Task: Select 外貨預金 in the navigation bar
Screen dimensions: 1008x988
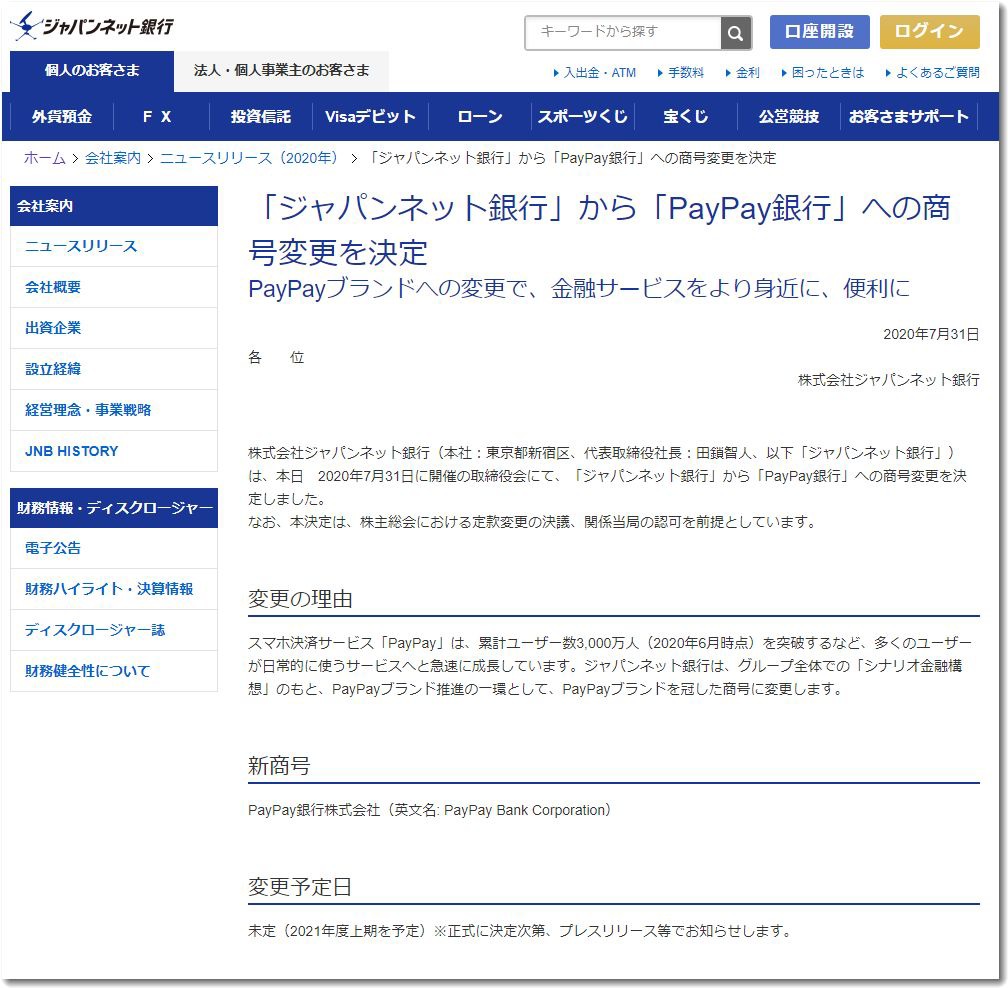Action: (x=62, y=116)
